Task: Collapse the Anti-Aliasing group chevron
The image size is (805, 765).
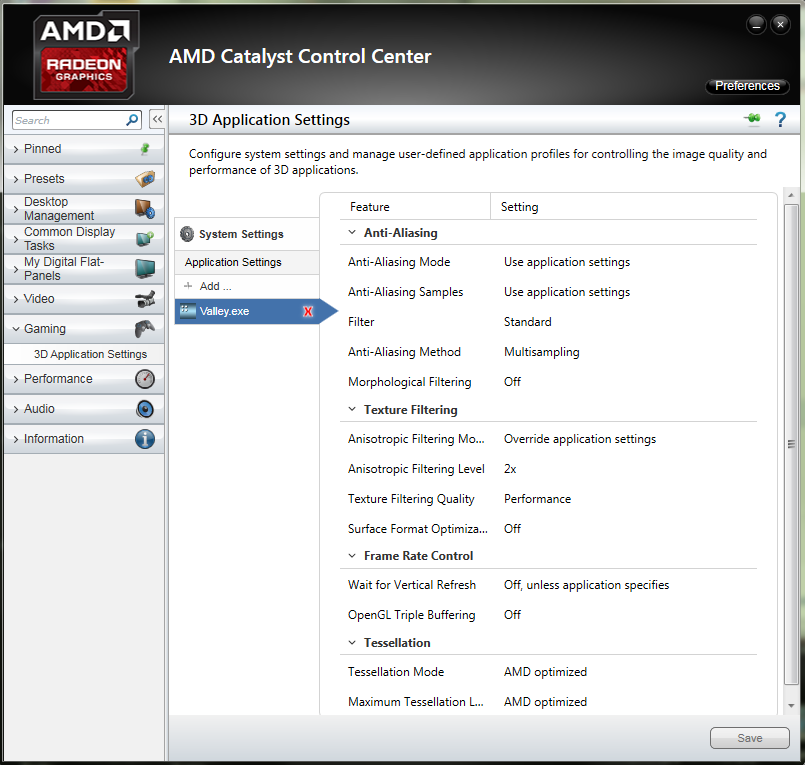Action: tap(352, 233)
